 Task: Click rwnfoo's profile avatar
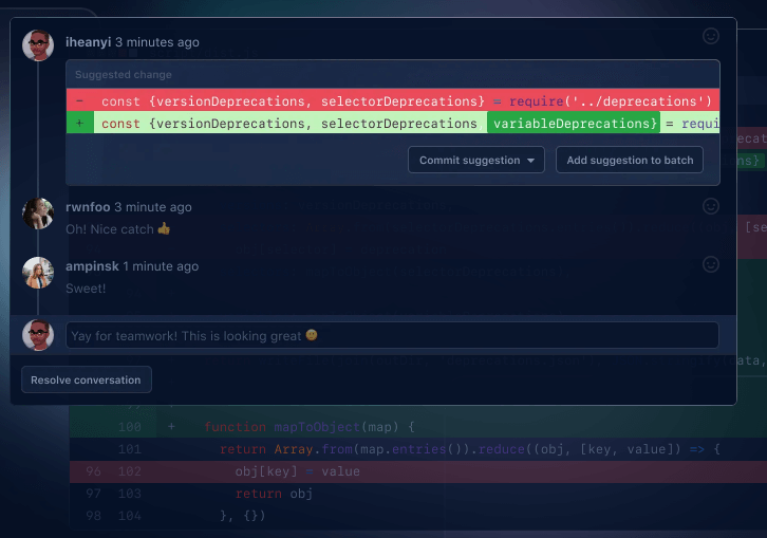point(38,214)
